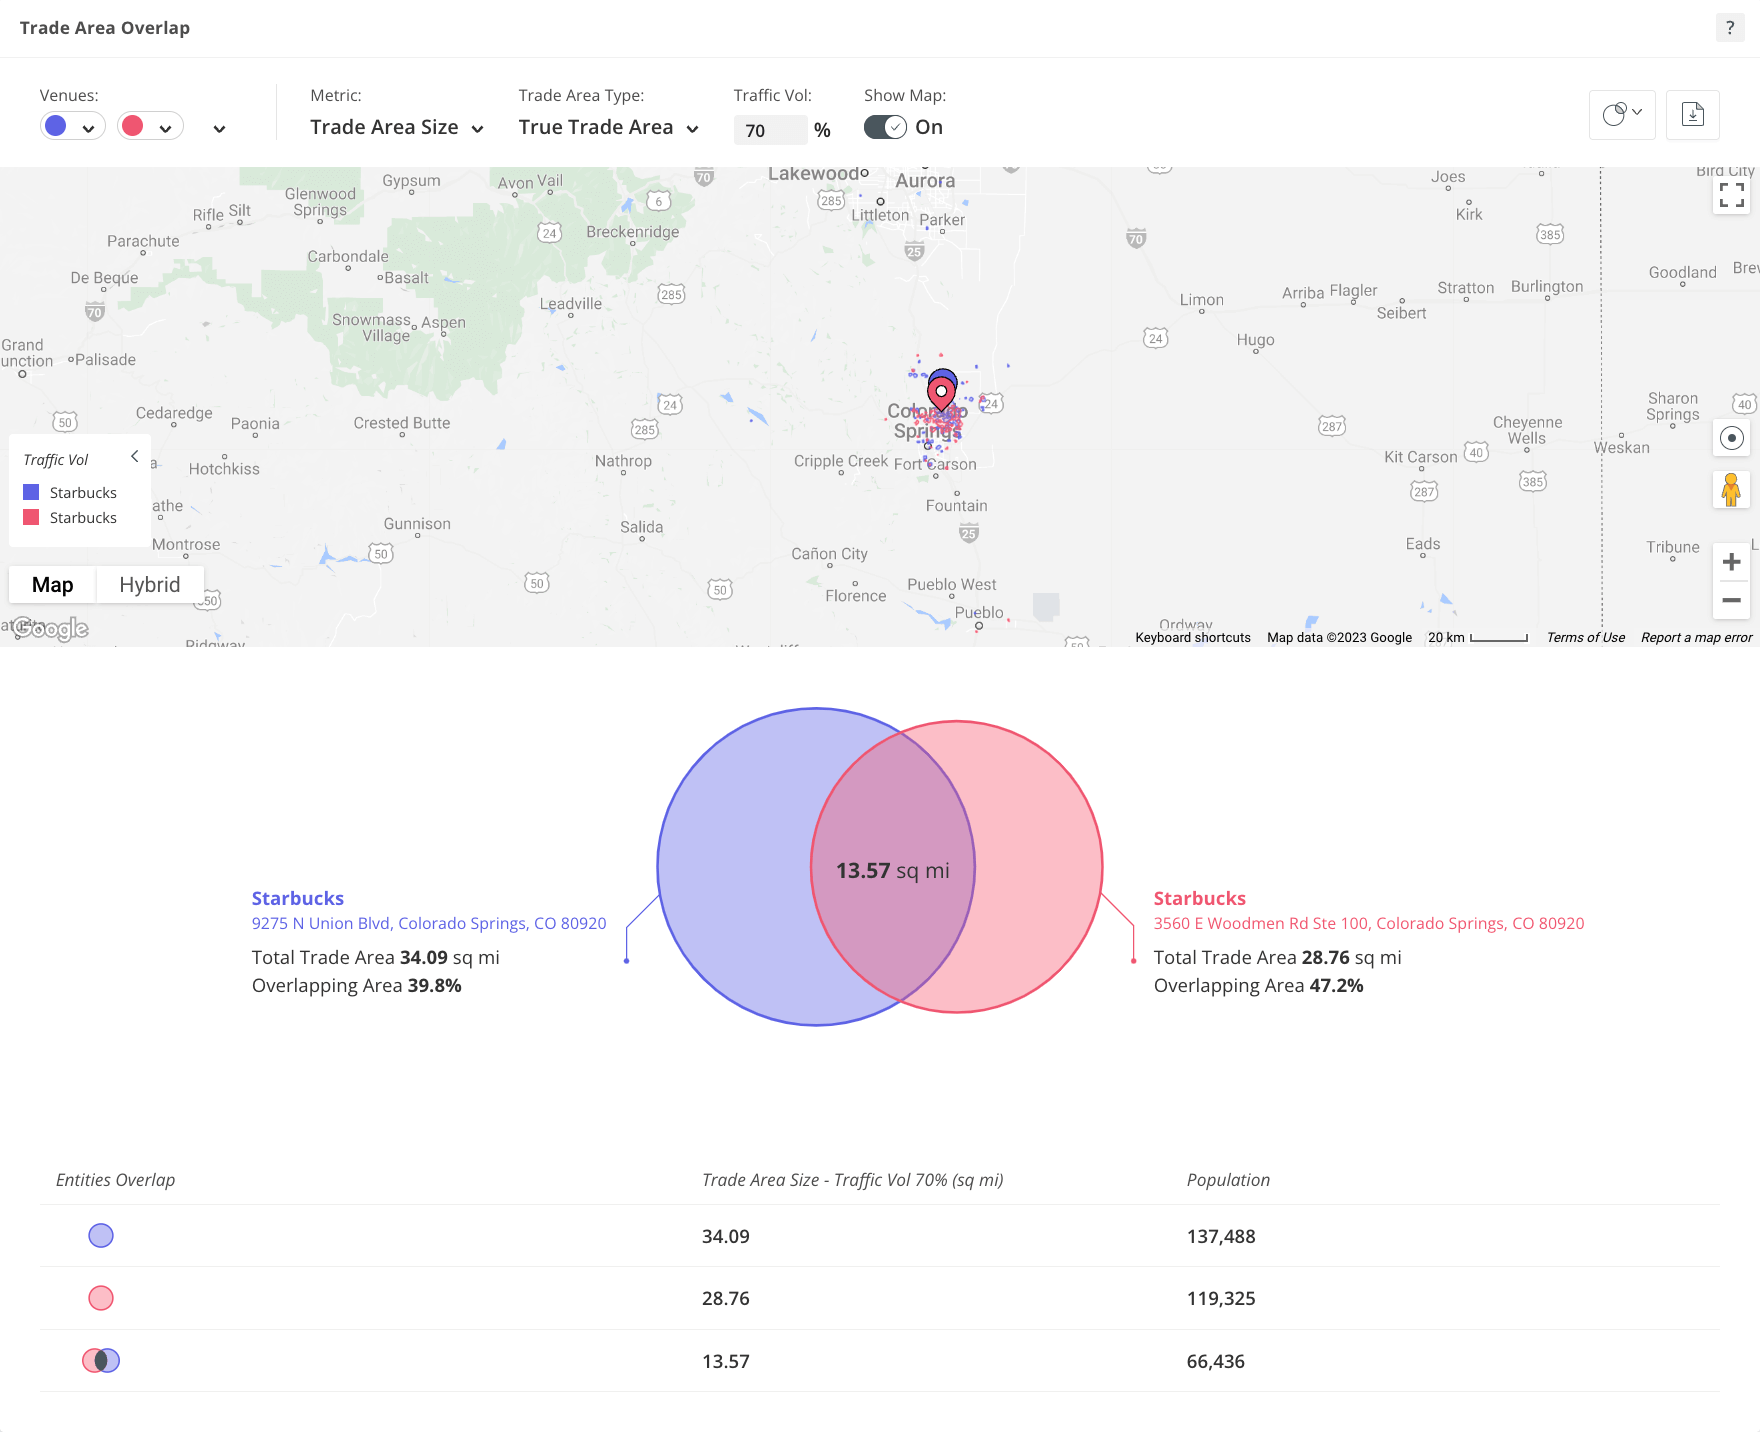This screenshot has height=1432, width=1760.
Task: Recenter the map using the target icon
Action: (1731, 438)
